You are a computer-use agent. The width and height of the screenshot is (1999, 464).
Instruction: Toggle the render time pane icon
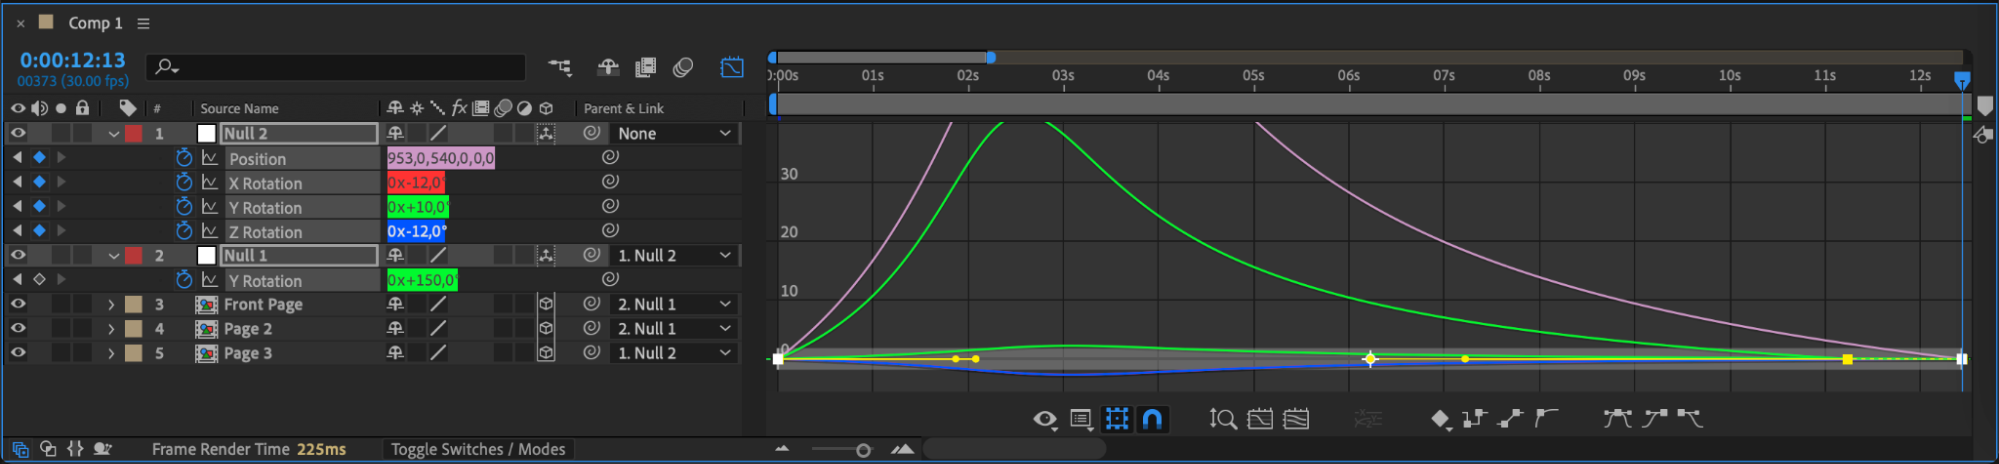[x=101, y=449]
